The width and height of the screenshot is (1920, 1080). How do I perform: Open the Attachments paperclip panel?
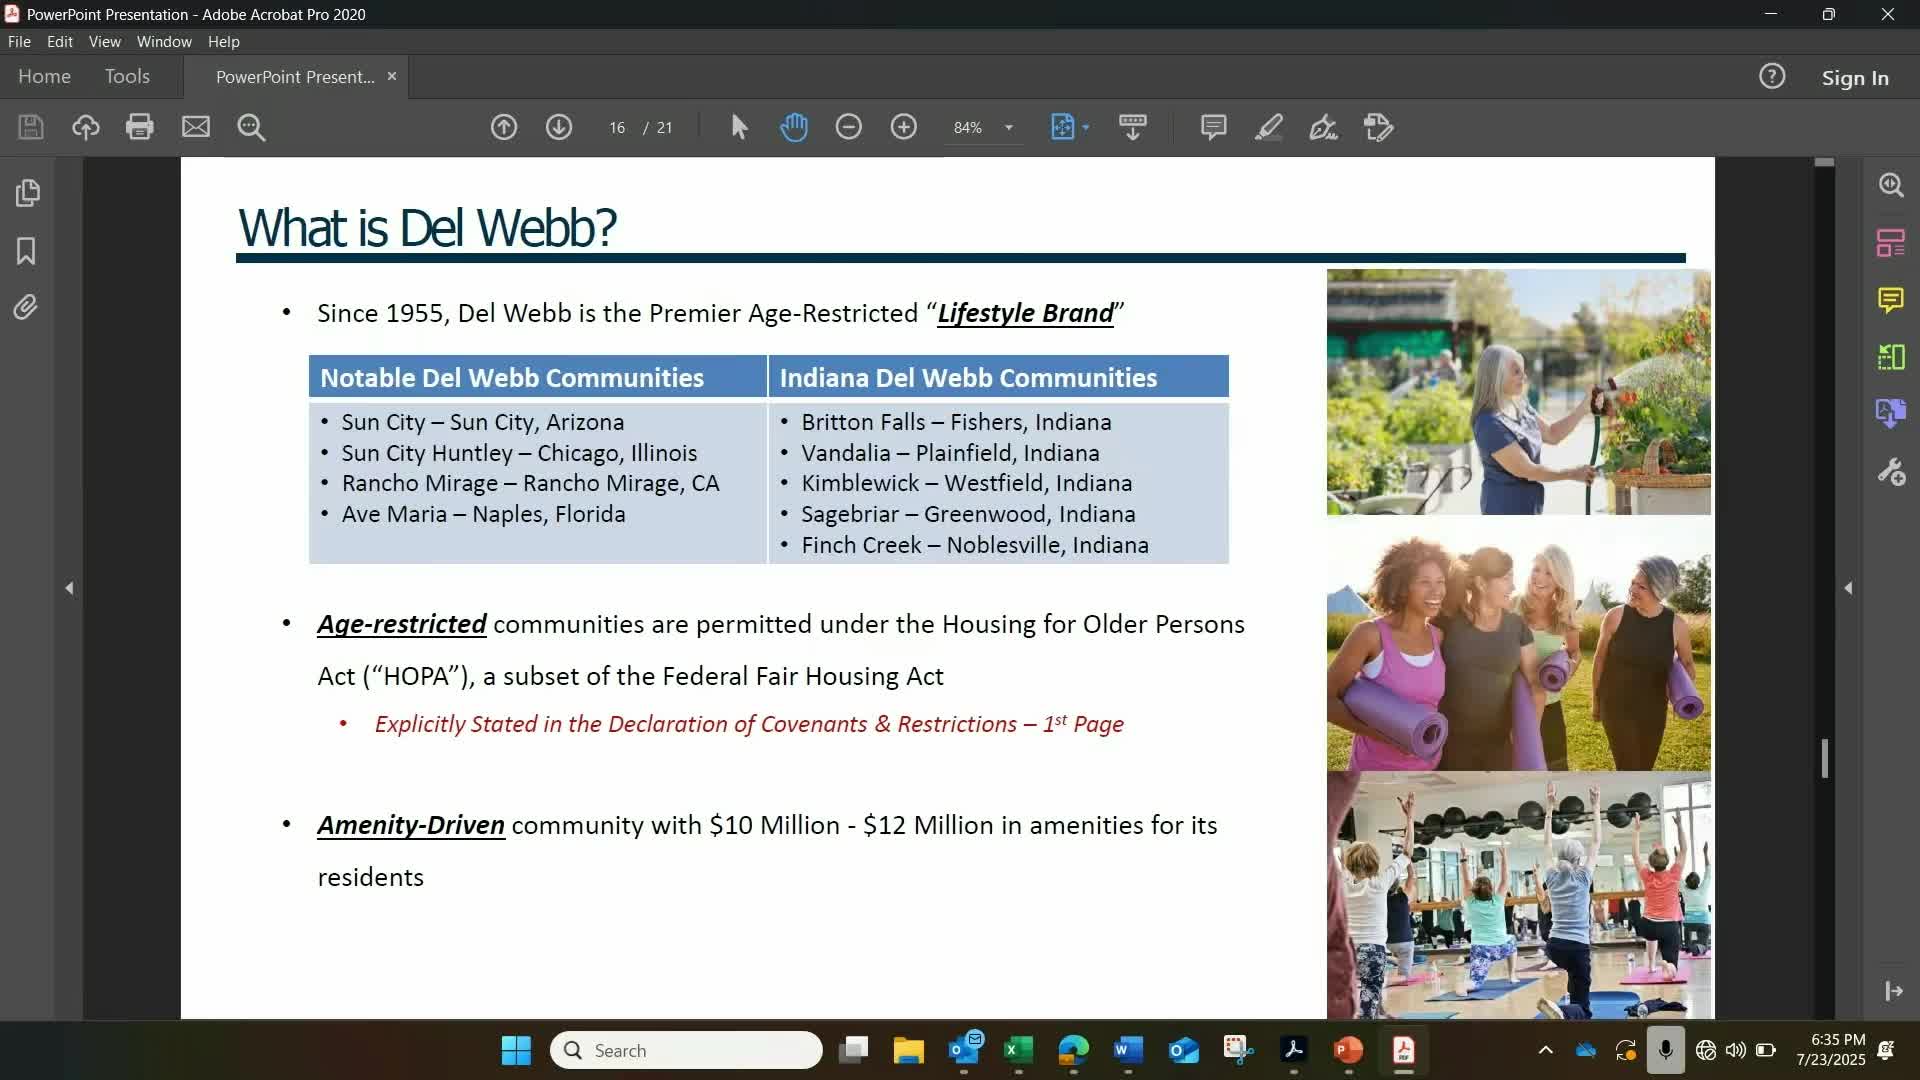[27, 307]
